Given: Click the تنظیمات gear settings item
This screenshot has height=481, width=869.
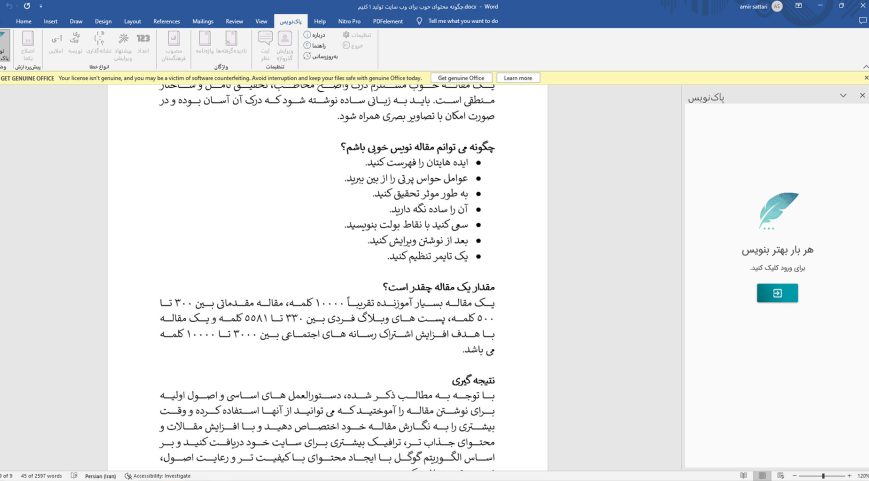Looking at the screenshot, I should click(356, 35).
